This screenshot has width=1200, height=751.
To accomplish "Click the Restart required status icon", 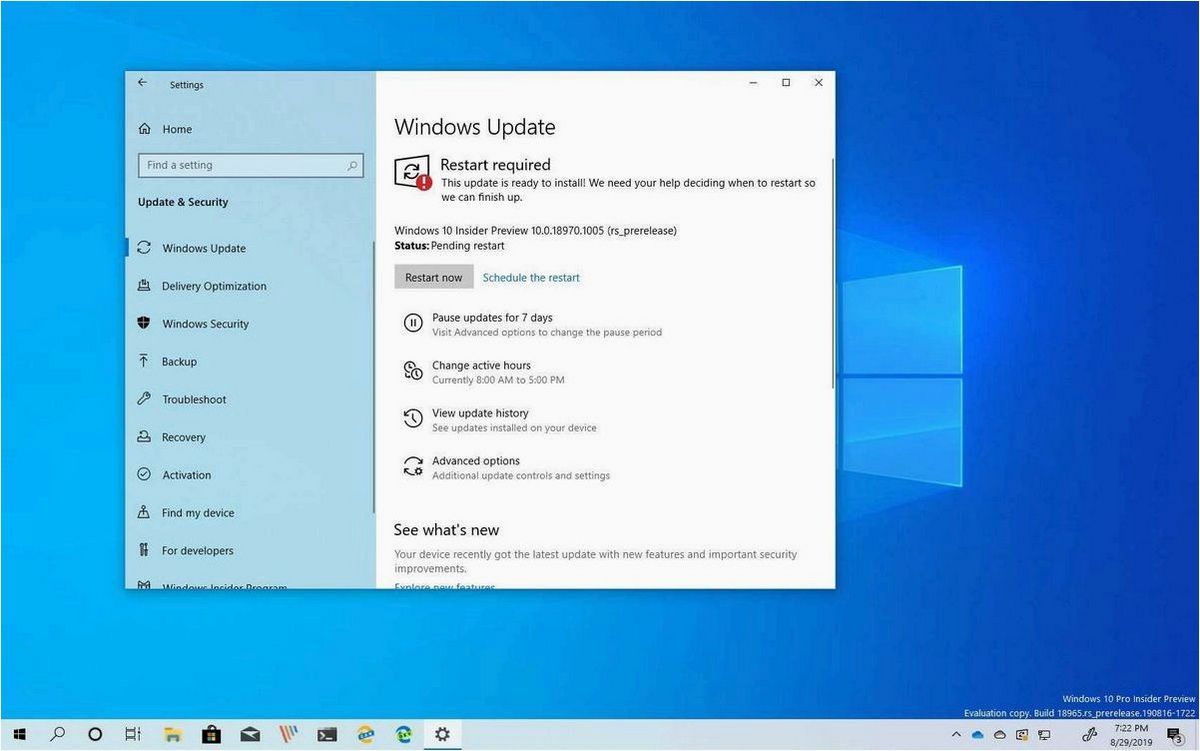I will [412, 173].
